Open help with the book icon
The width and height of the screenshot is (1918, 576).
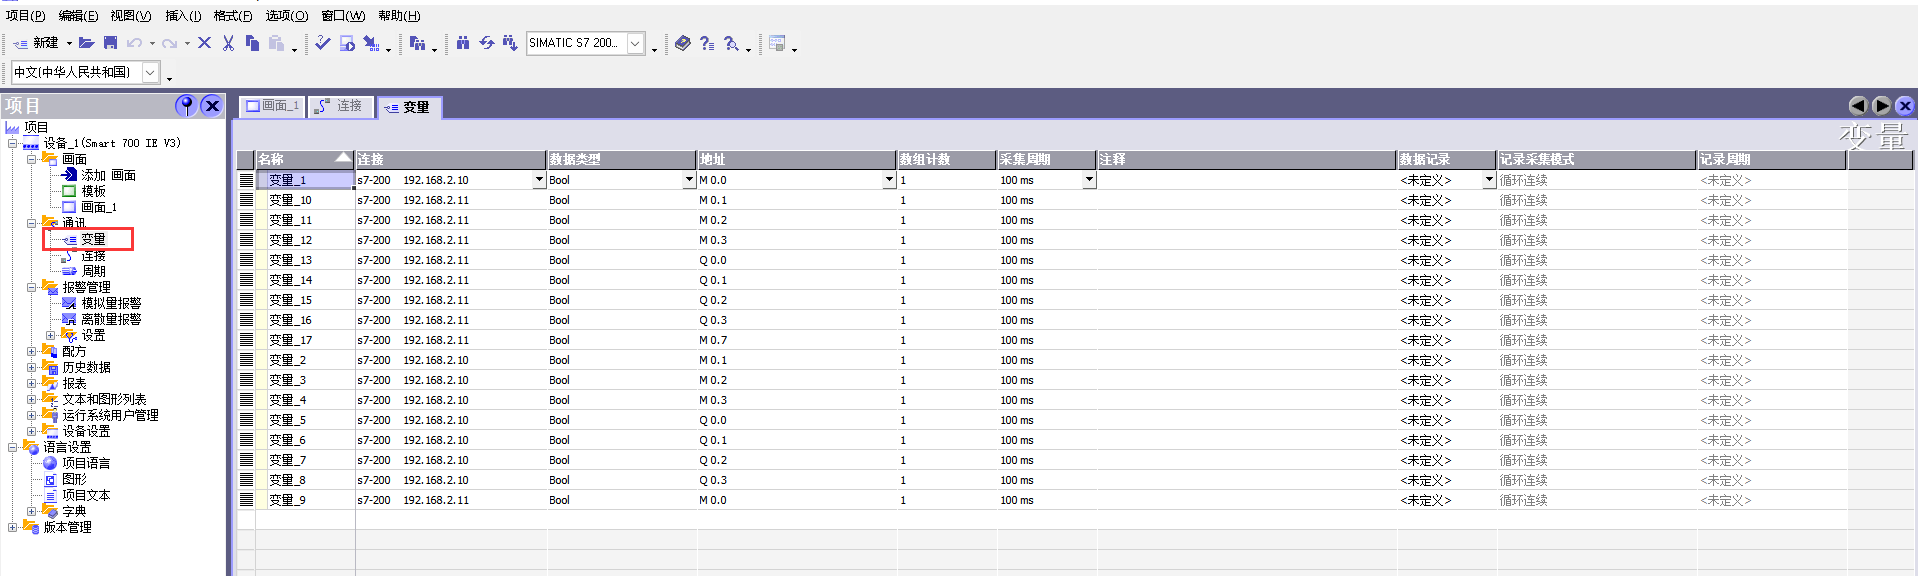683,43
